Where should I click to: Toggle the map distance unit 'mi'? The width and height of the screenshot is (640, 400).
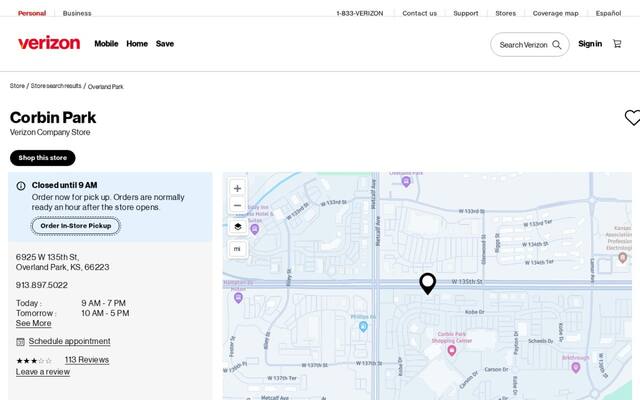point(238,249)
